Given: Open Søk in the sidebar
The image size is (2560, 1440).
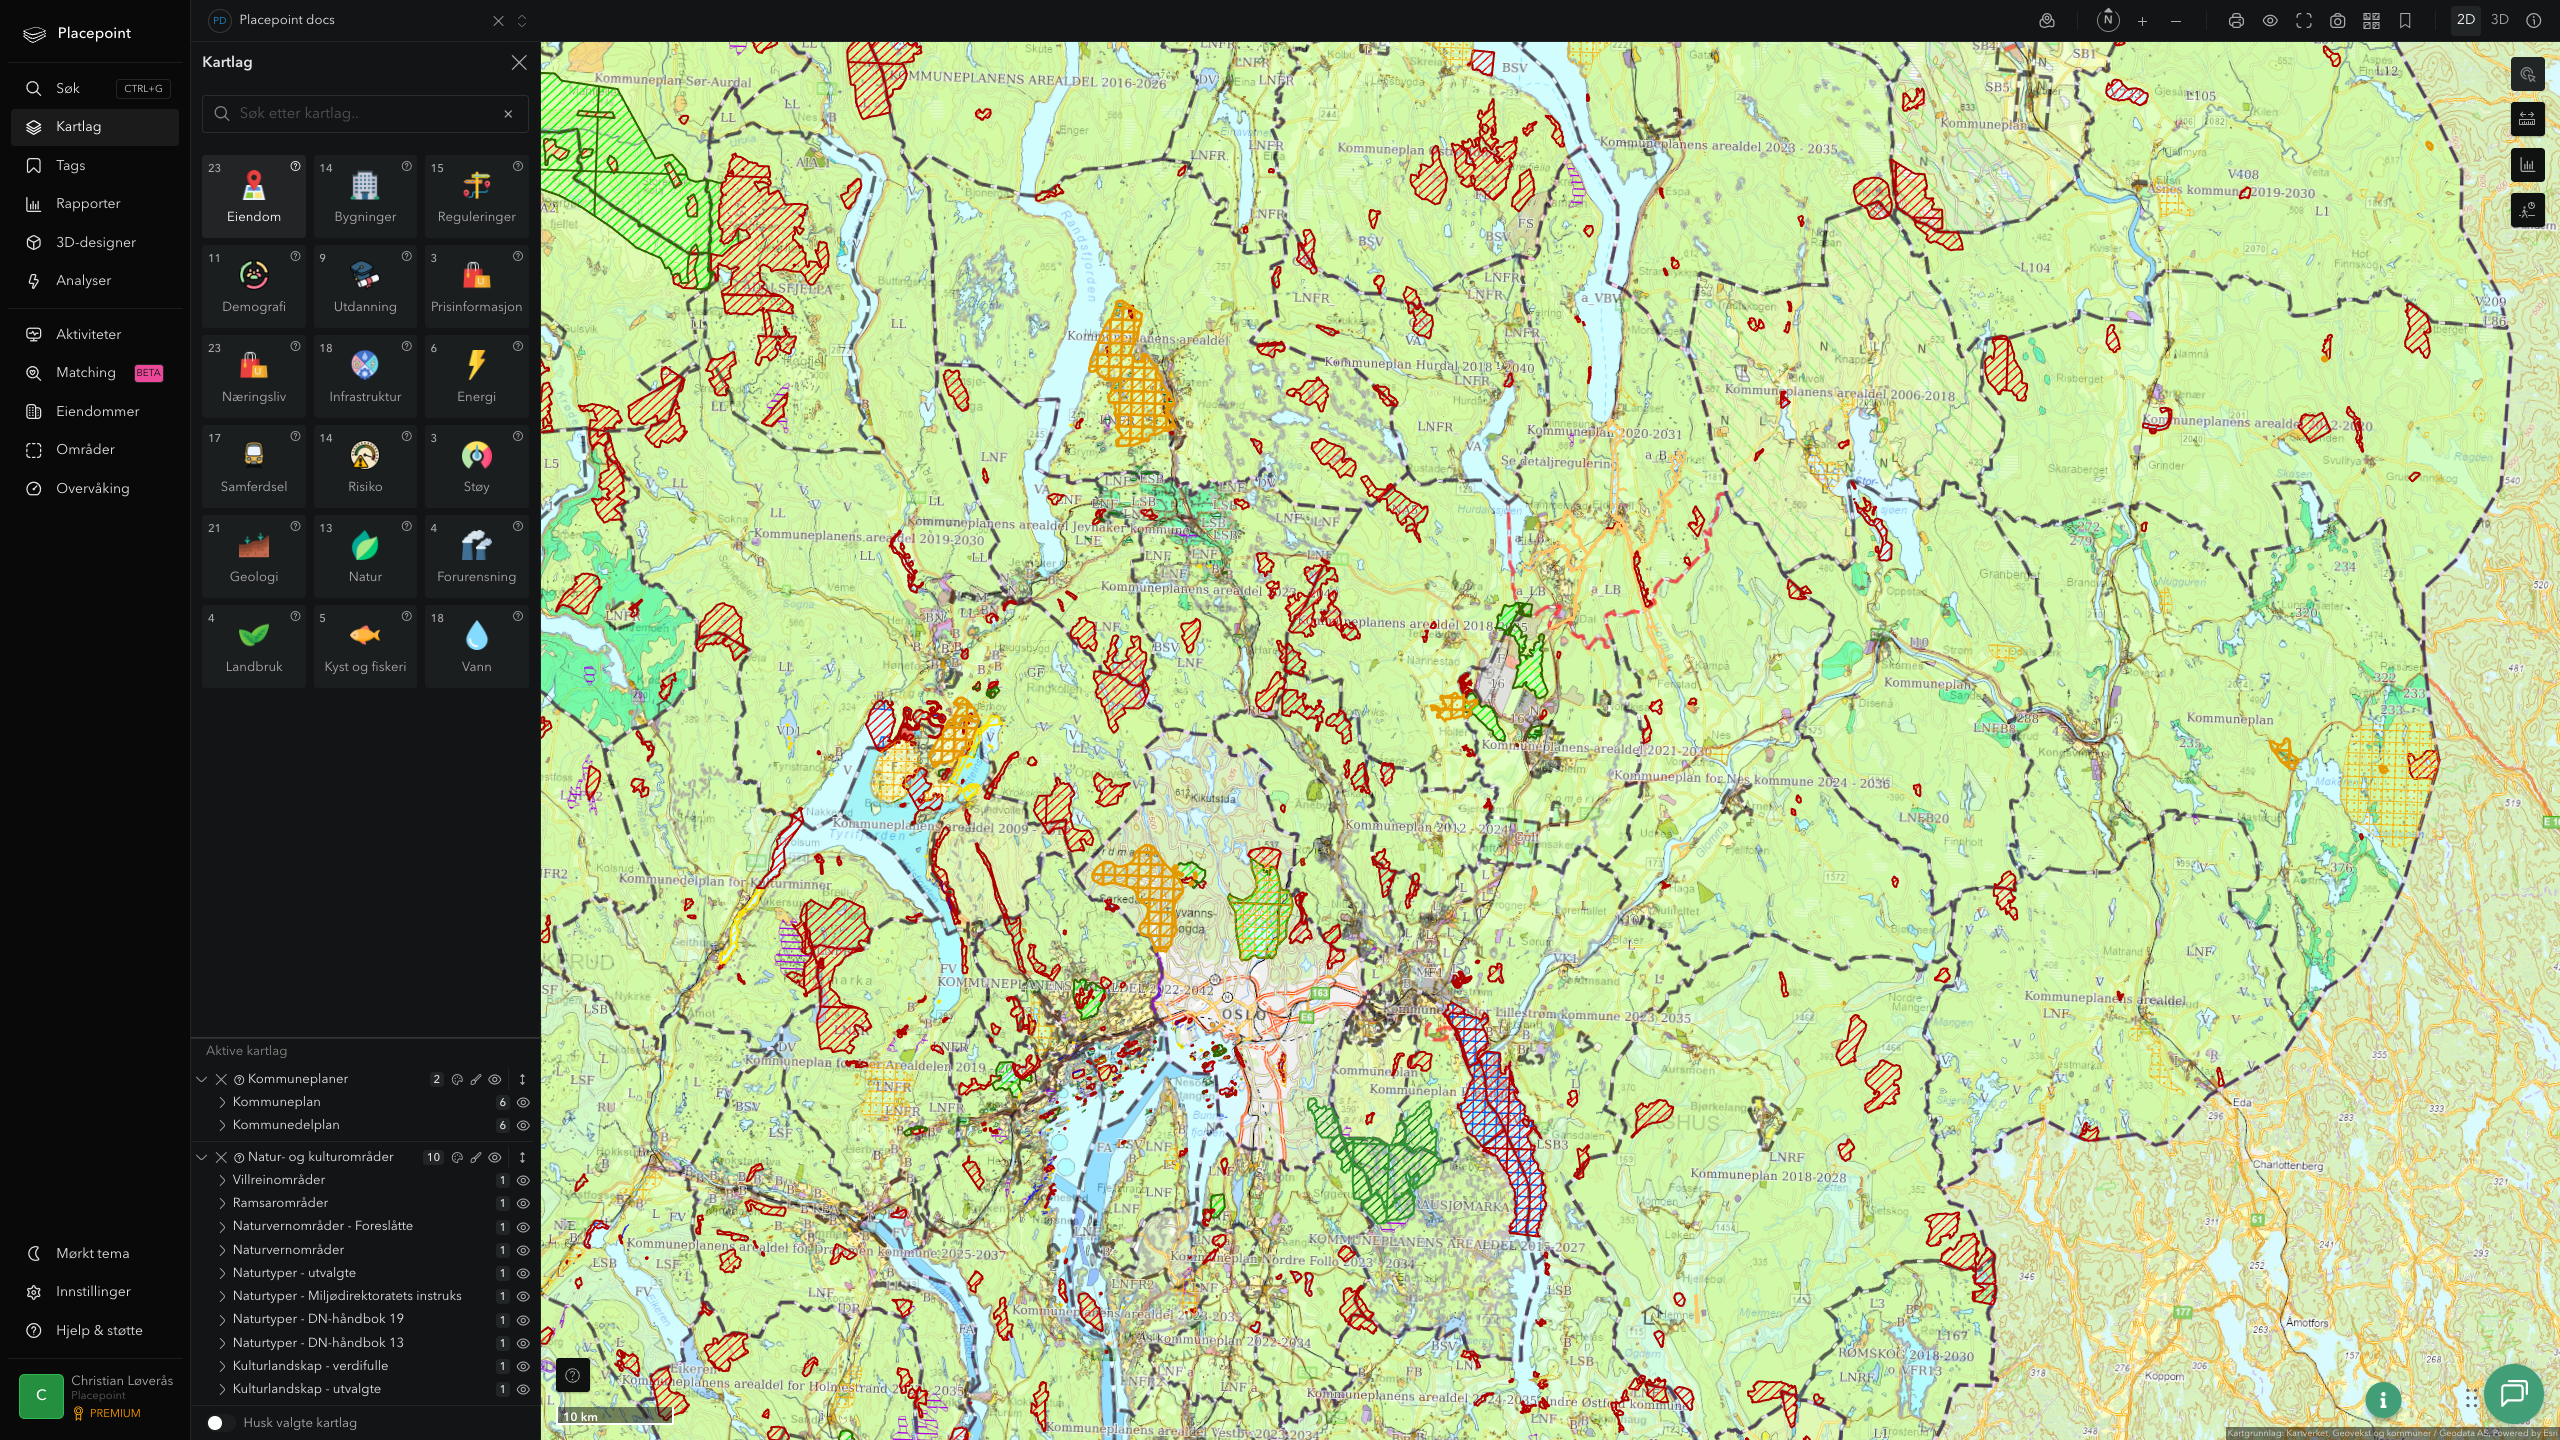Looking at the screenshot, I should pyautogui.click(x=95, y=89).
